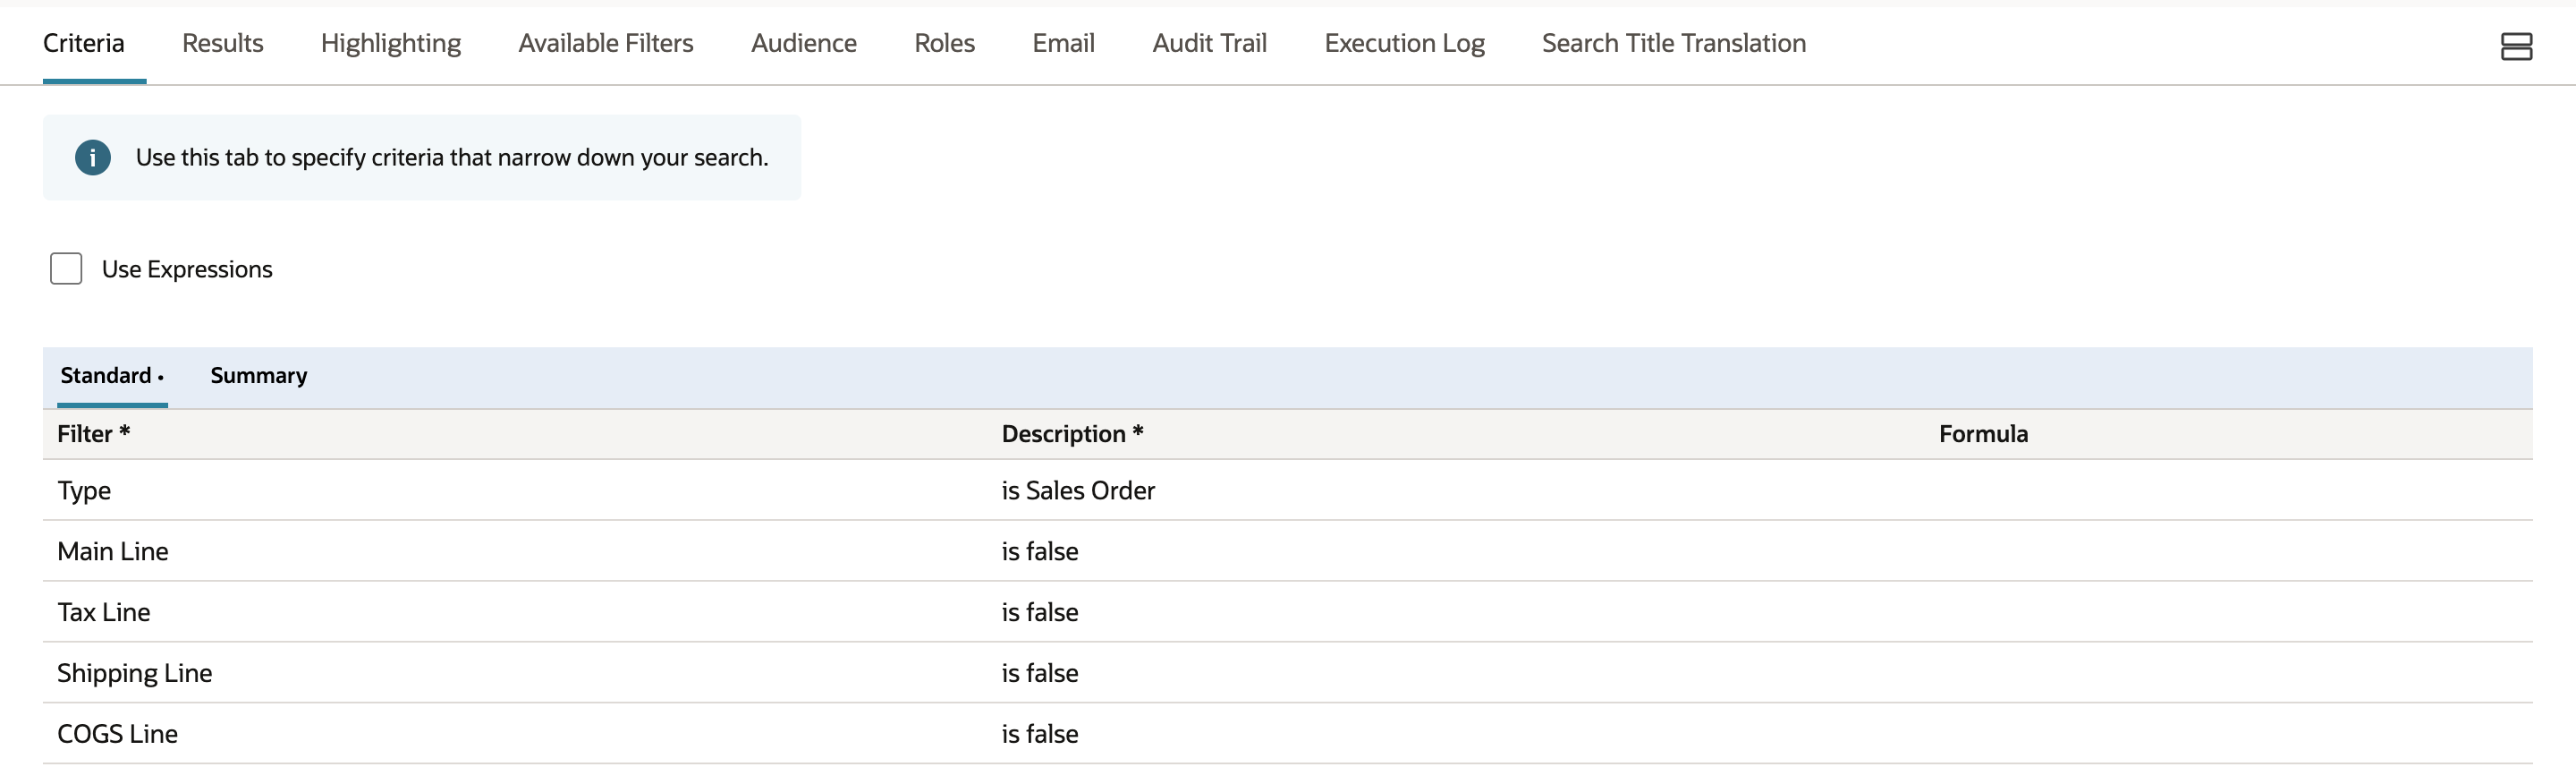Select the Tax Line filter row
Viewport: 2576px width, 784px height.
pos(1288,612)
